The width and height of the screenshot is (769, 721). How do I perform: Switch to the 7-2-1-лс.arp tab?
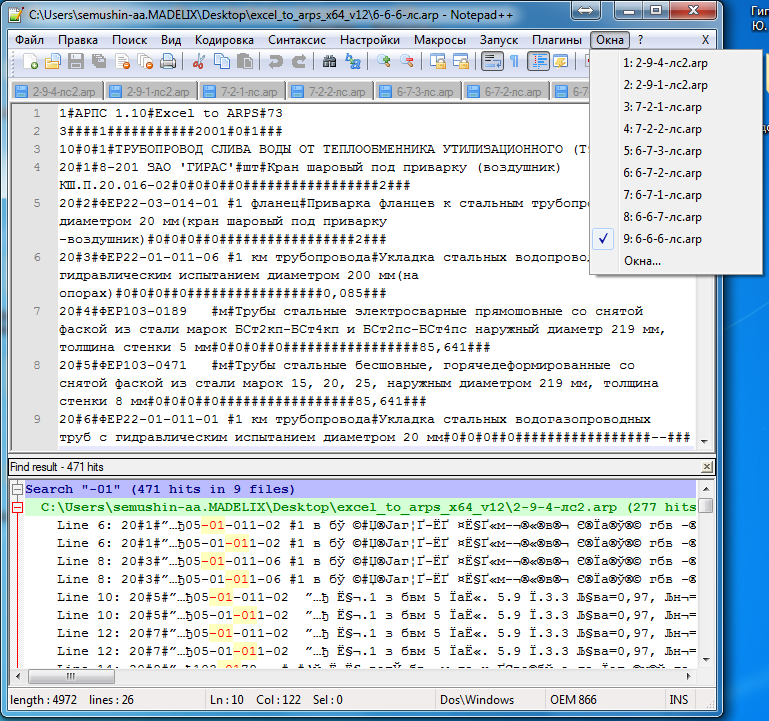tap(243, 92)
